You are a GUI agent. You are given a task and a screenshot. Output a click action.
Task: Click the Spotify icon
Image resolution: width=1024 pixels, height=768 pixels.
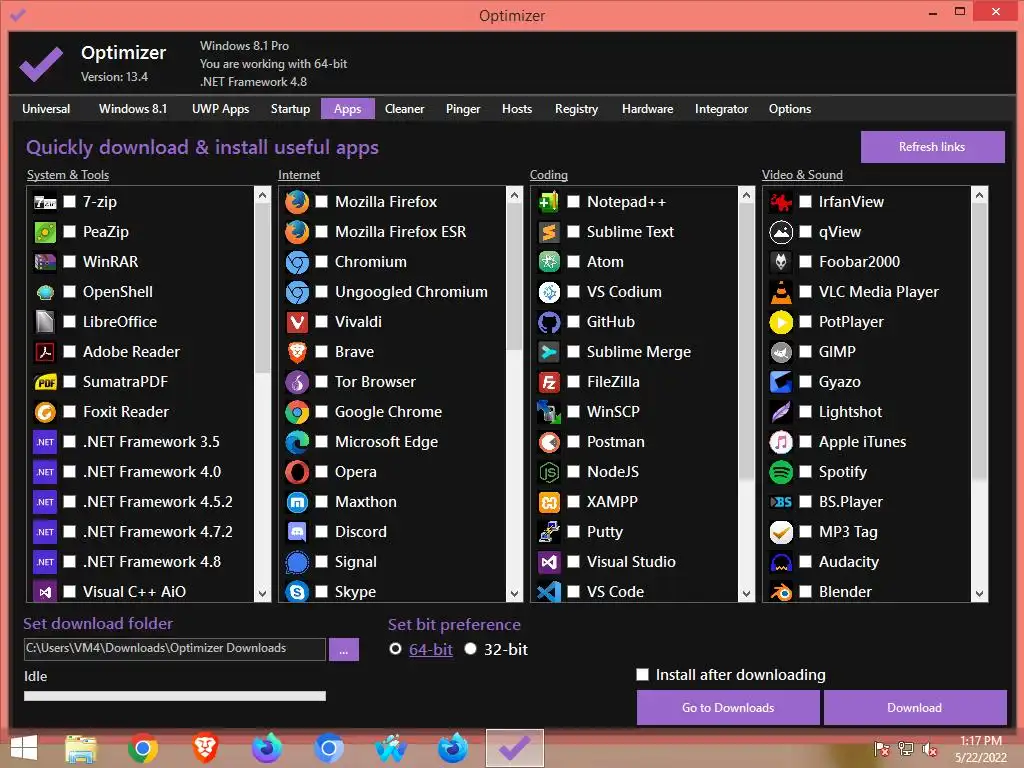781,472
